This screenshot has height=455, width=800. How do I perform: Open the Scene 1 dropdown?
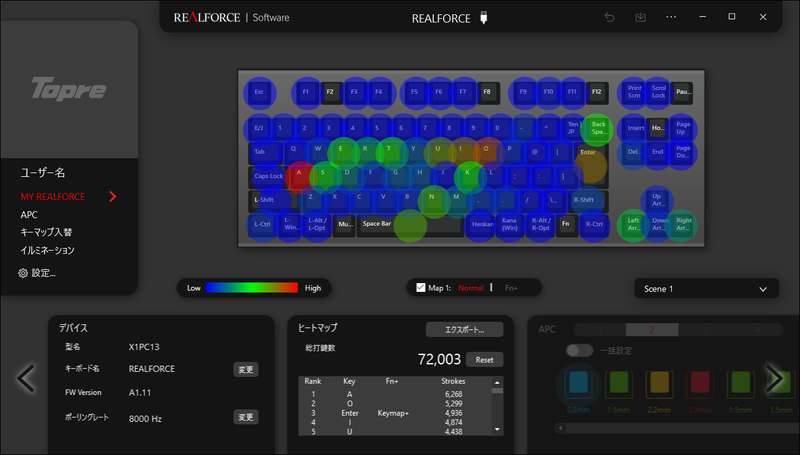pos(706,288)
